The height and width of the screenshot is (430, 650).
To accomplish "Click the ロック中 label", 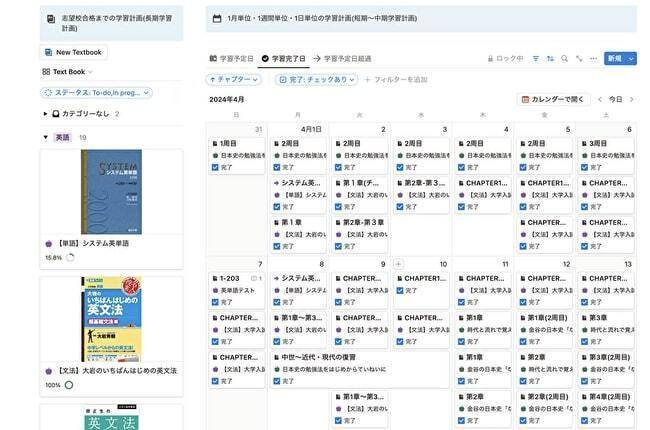I will [x=509, y=58].
